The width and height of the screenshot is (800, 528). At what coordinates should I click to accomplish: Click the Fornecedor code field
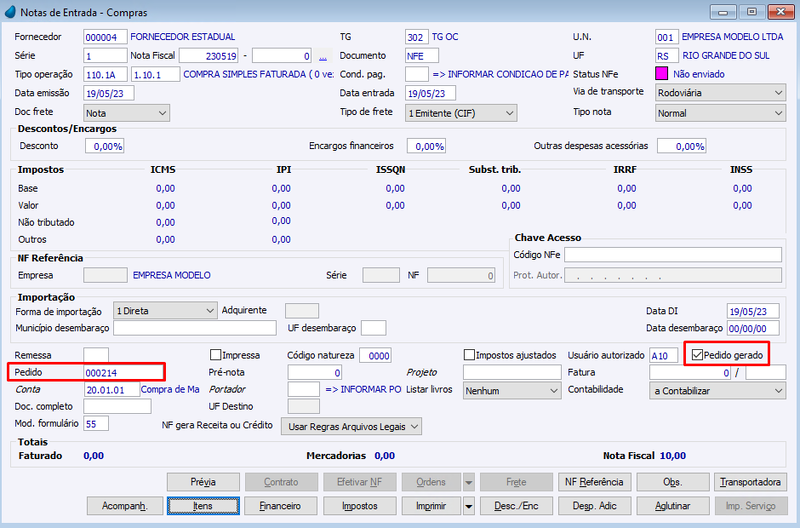pos(105,37)
